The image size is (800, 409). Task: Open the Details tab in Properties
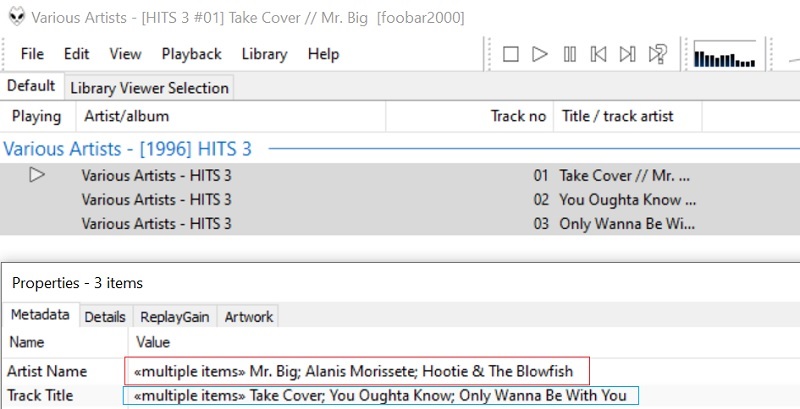[x=105, y=317]
